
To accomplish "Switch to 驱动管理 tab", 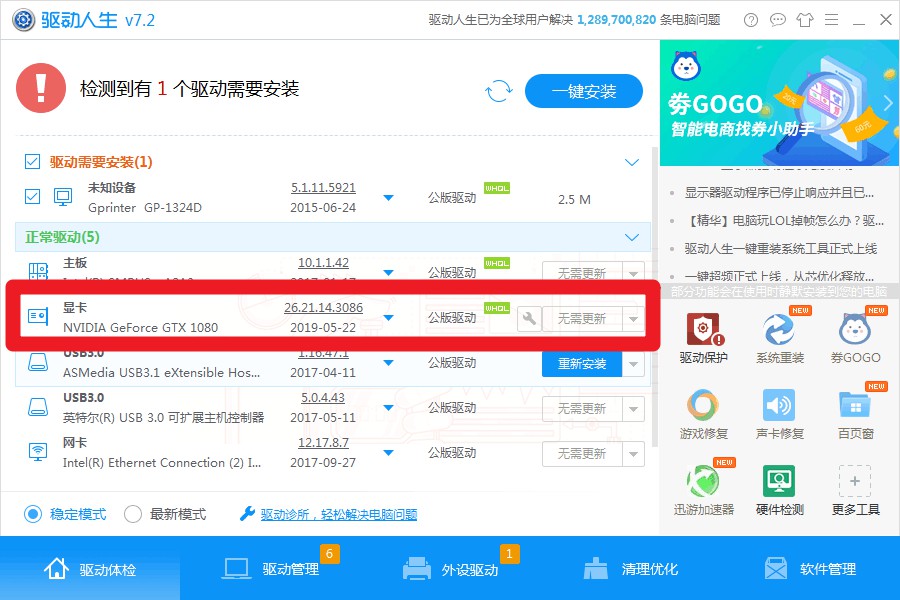I will click(270, 569).
